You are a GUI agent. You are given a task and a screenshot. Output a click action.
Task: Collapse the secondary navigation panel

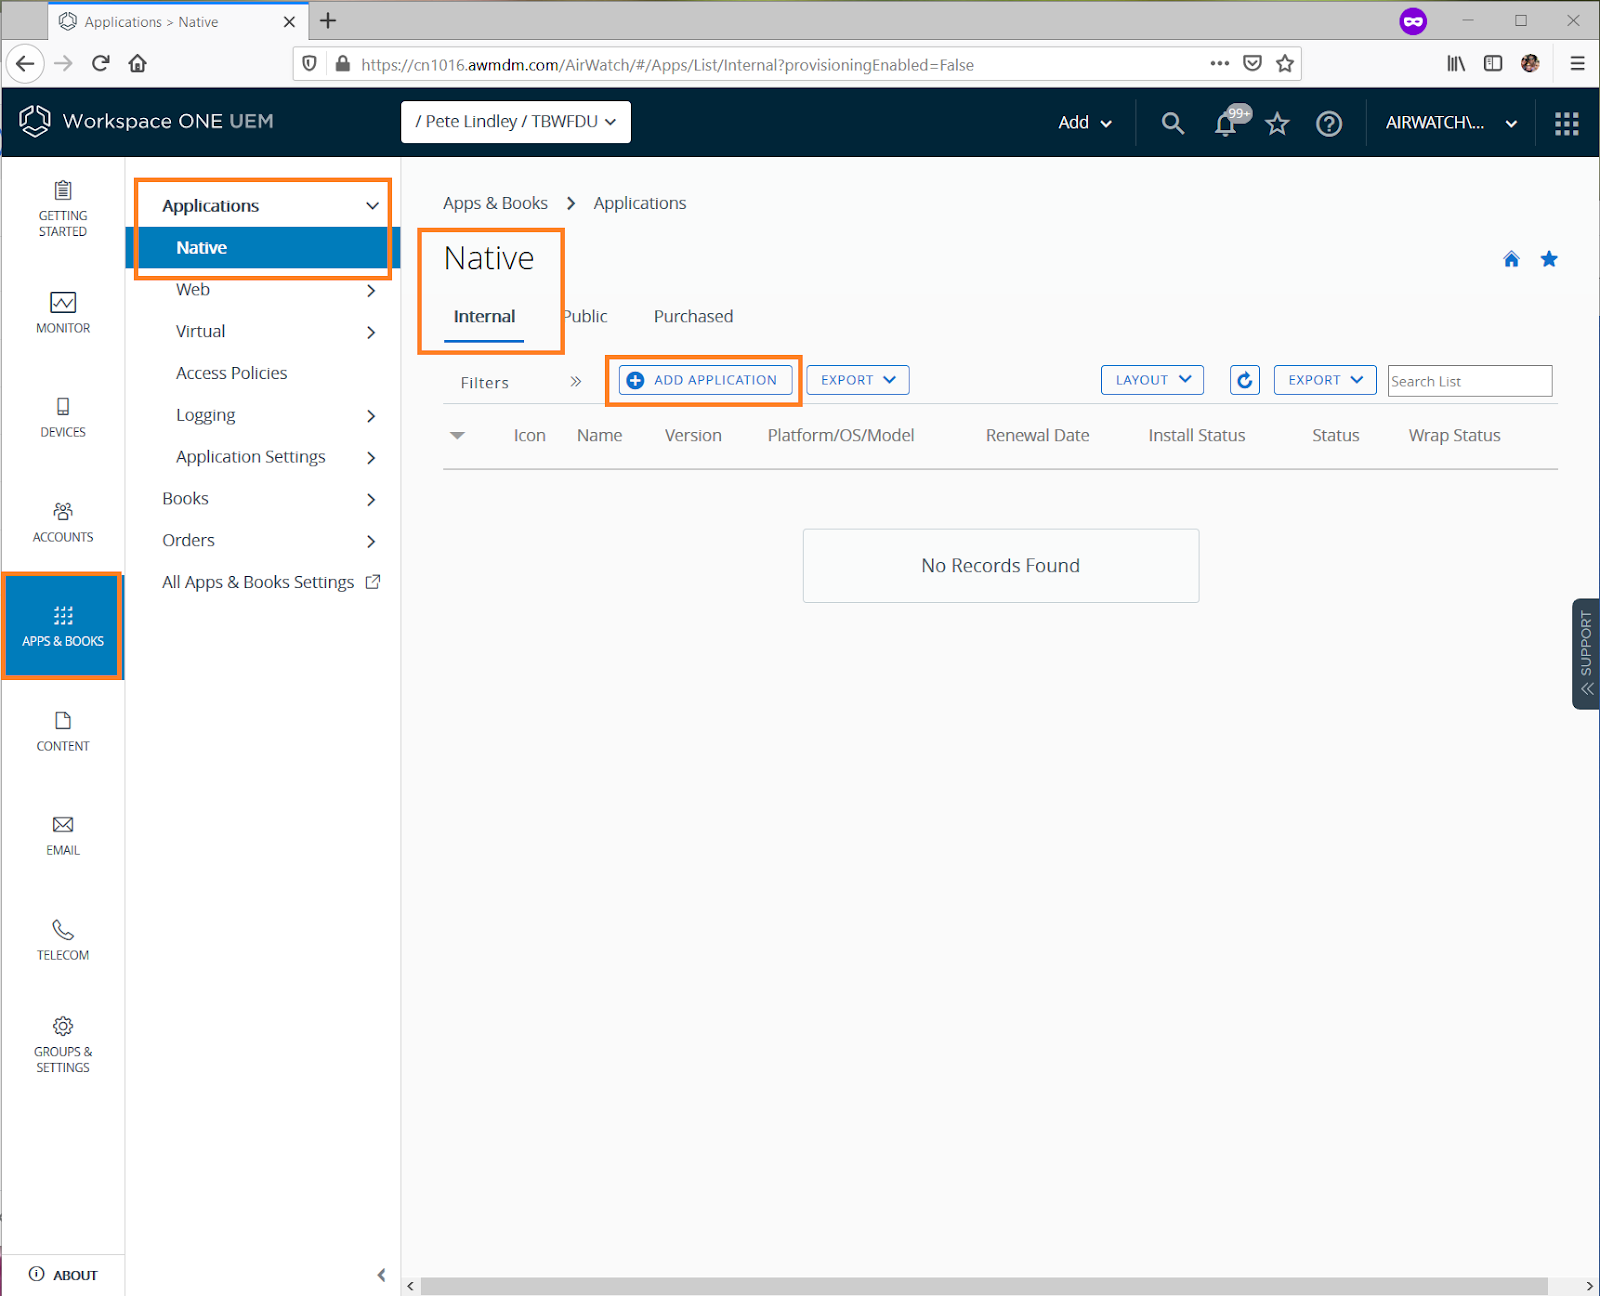click(x=381, y=1274)
